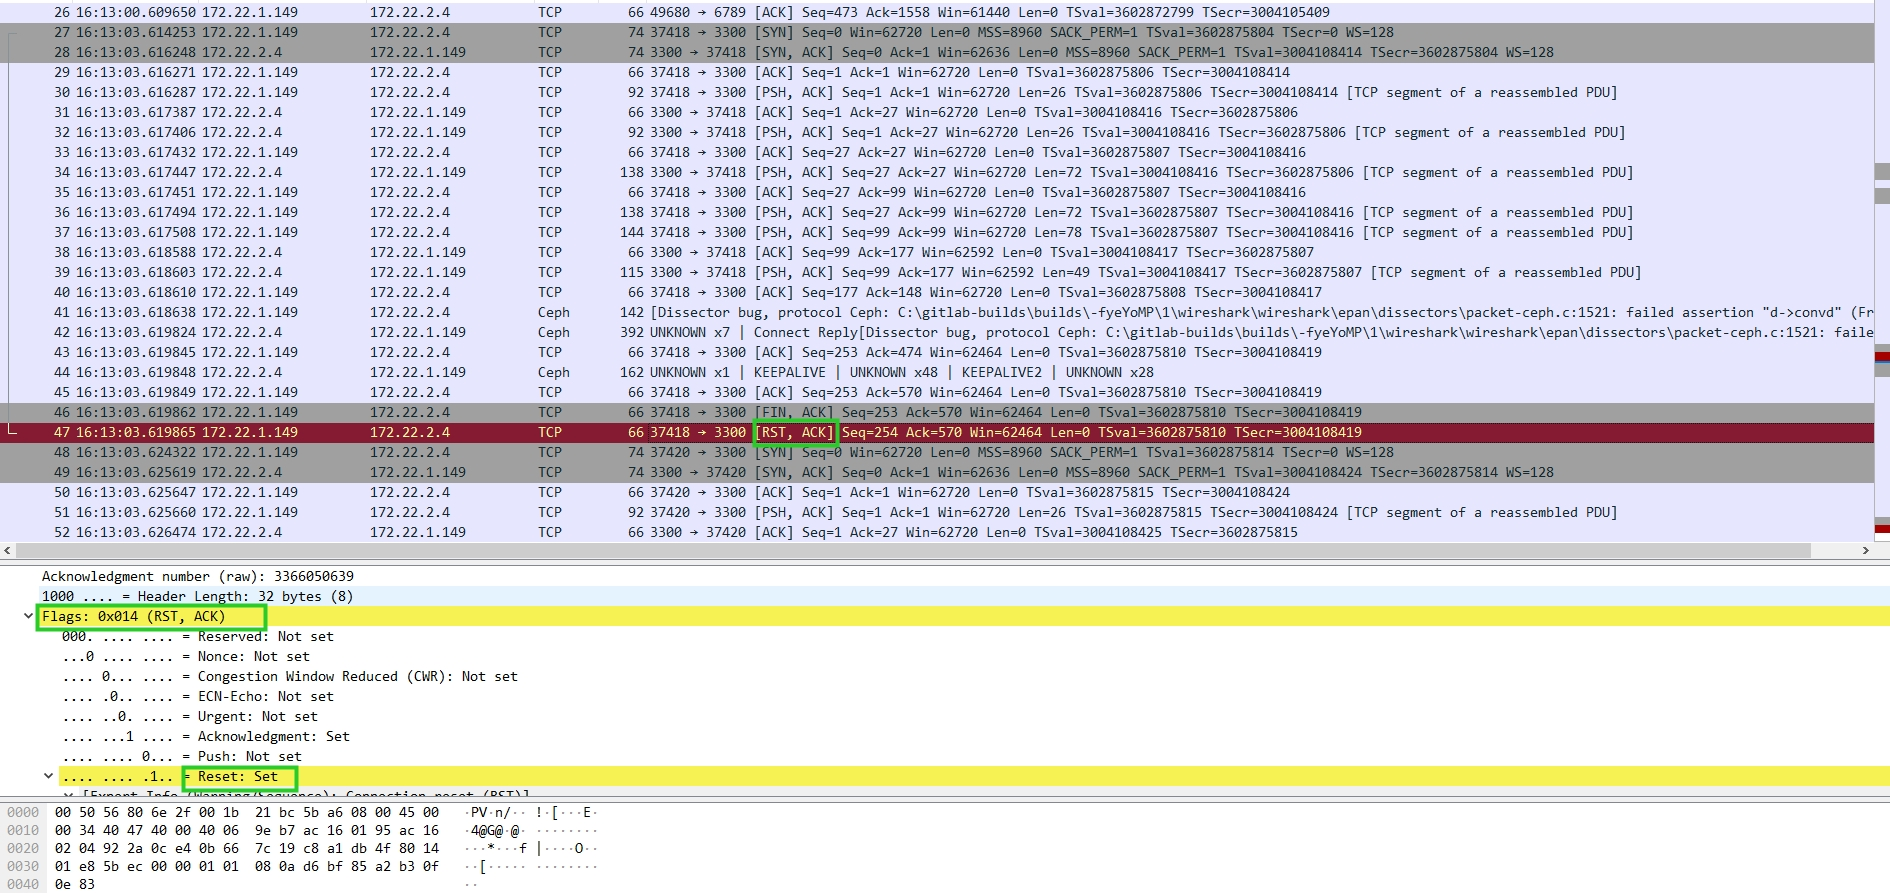The width and height of the screenshot is (1890, 893).
Task: Select packet 26 from port 49680 to 6789
Action: point(937,12)
